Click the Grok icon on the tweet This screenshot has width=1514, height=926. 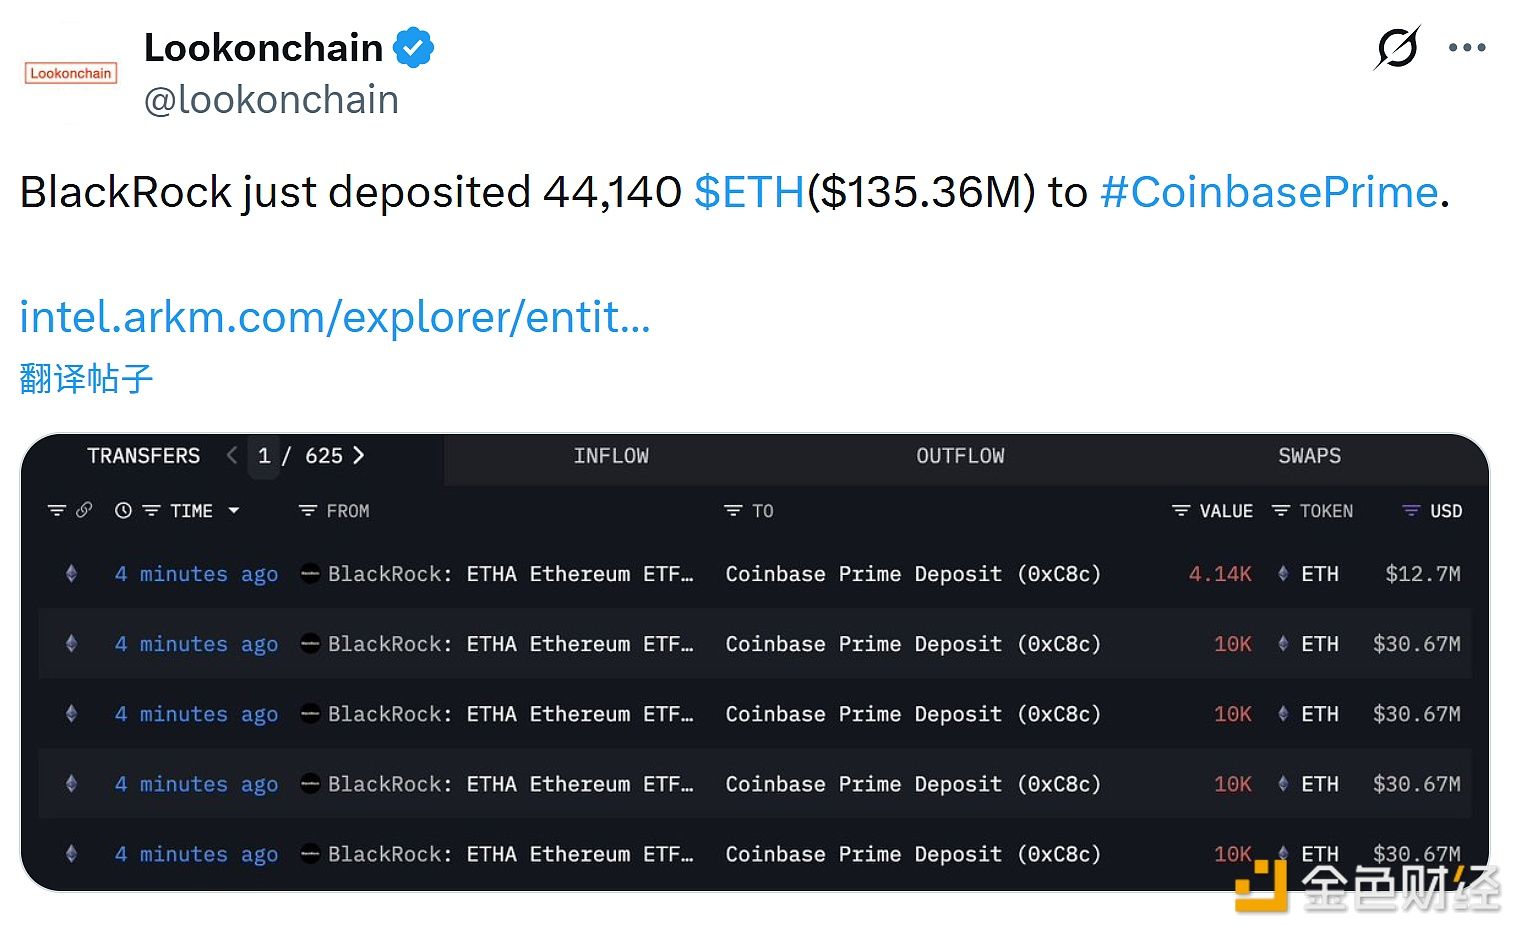click(x=1397, y=46)
